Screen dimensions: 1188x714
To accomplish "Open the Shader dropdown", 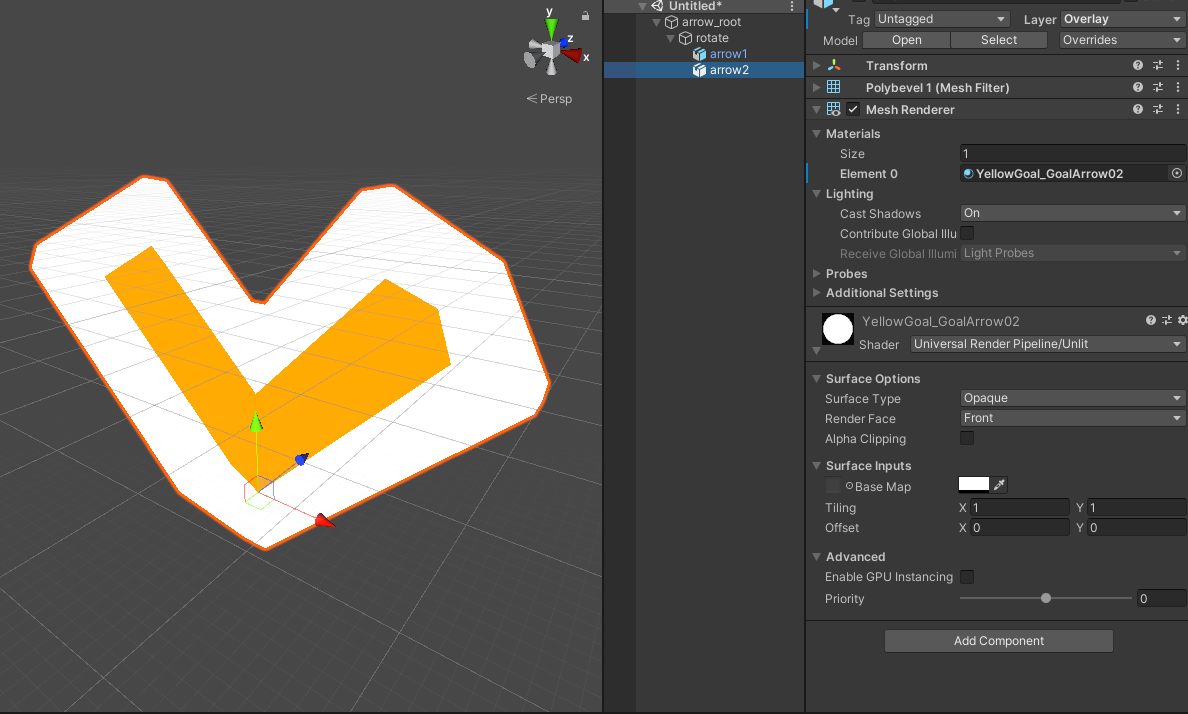I will (x=1048, y=344).
